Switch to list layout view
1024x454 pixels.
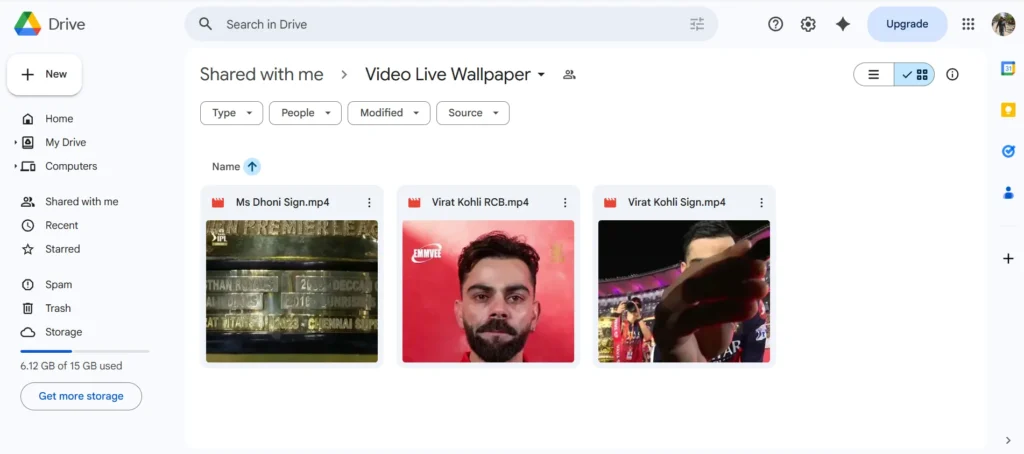point(874,74)
